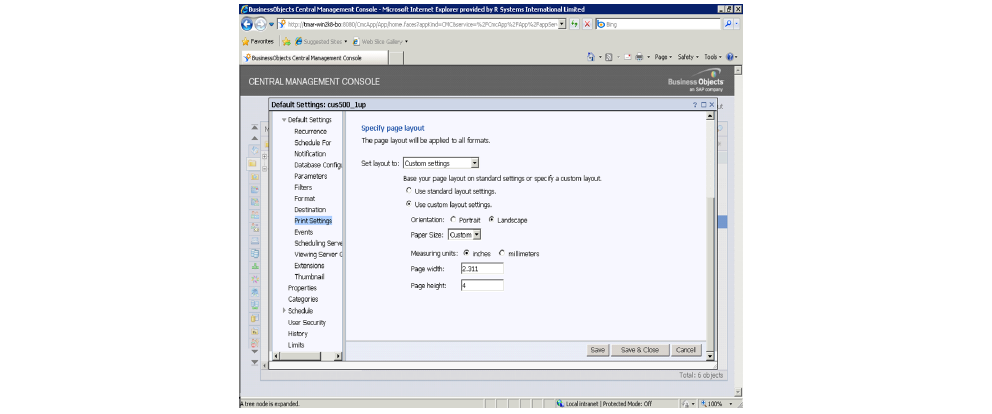Click the refresh page icon
Screen dimensions: 992x414
click(x=574, y=23)
